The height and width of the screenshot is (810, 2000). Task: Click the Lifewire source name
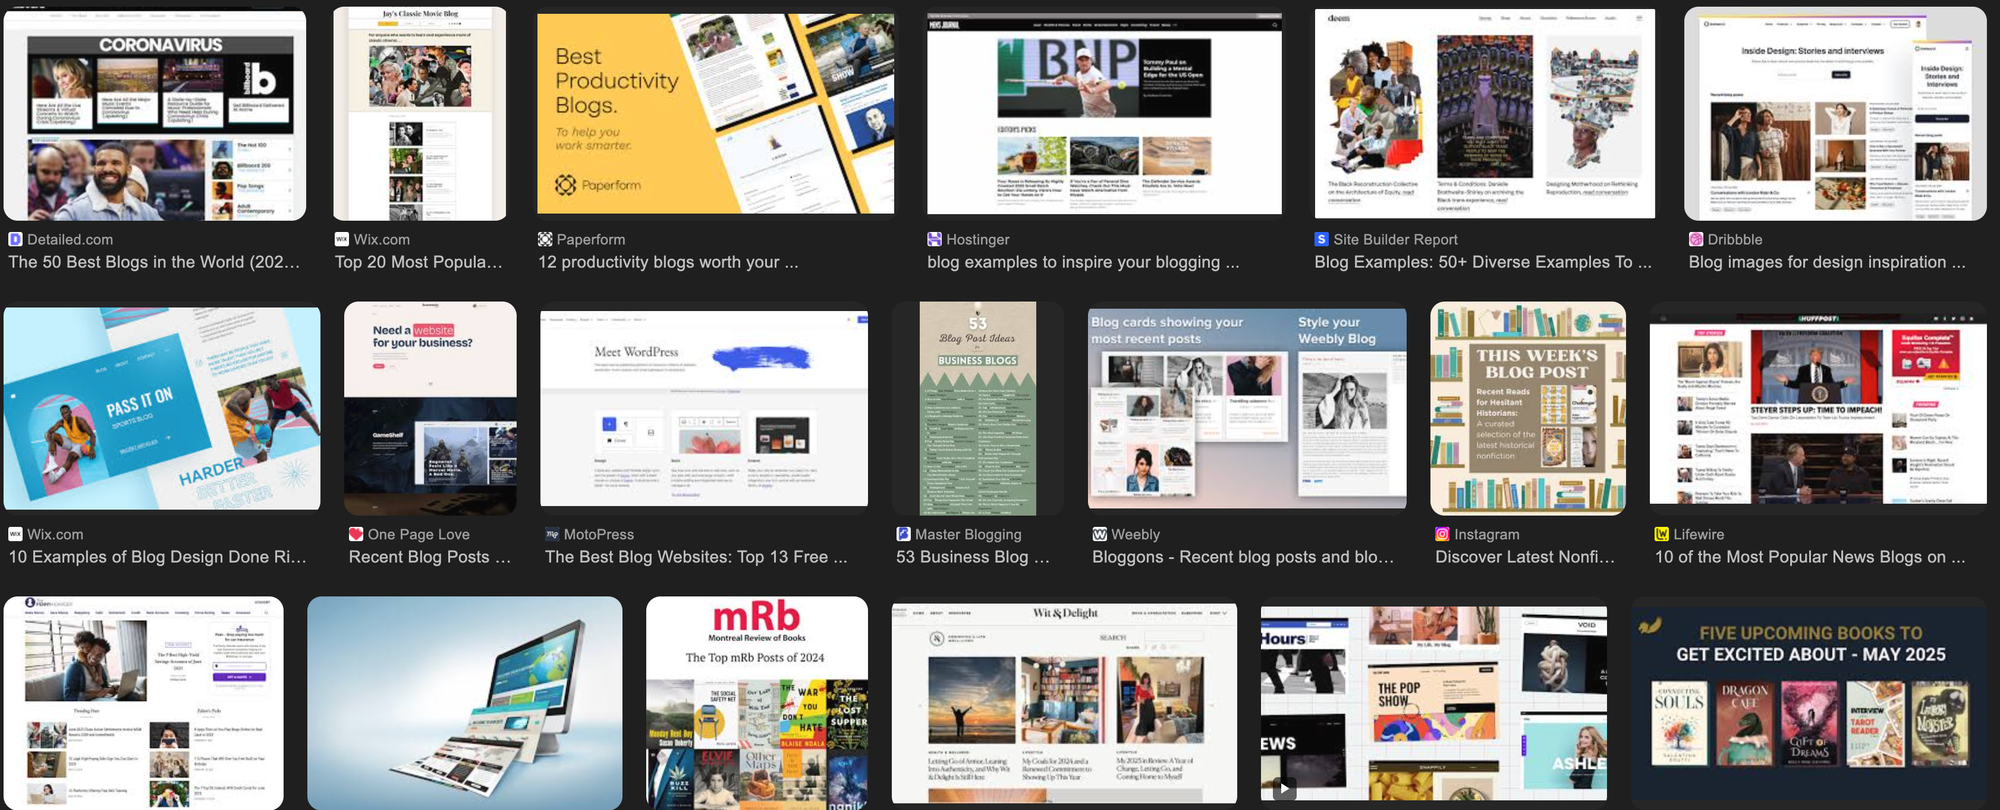point(1699,534)
